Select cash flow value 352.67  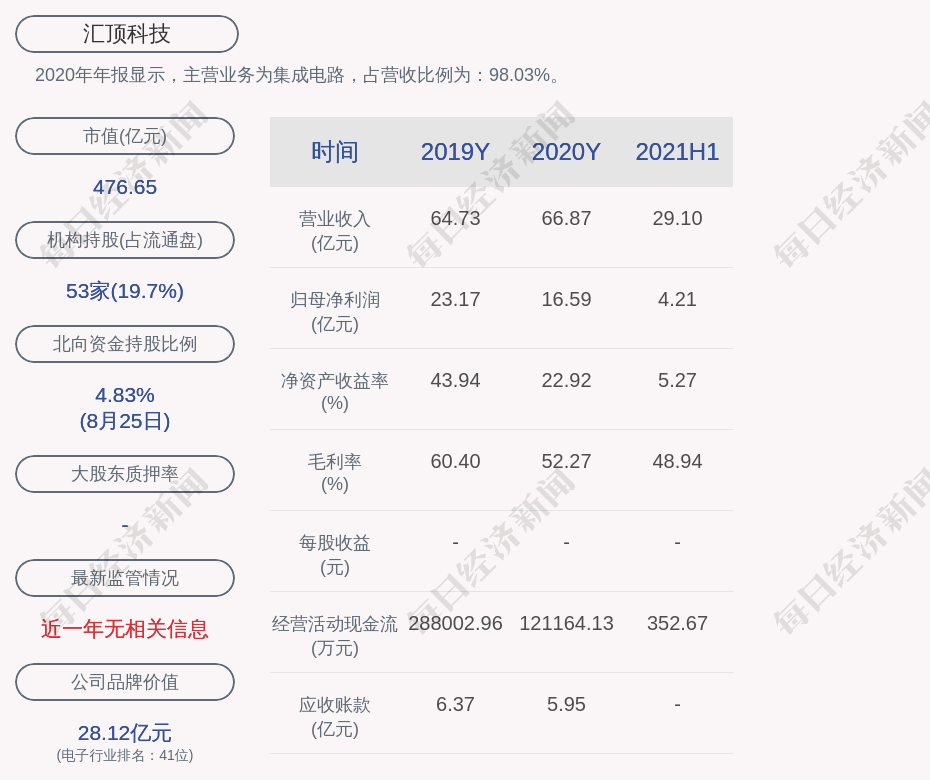pyautogui.click(x=677, y=623)
